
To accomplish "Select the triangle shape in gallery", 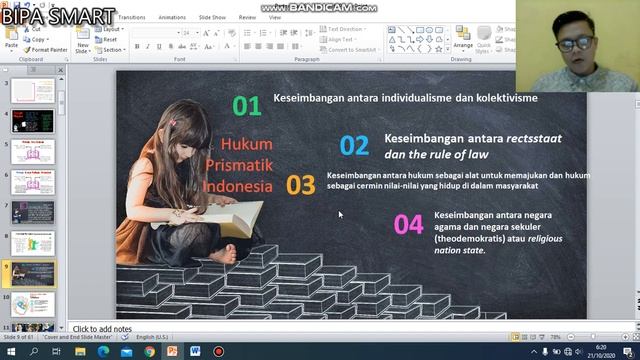I will pyautogui.click(x=392, y=40).
